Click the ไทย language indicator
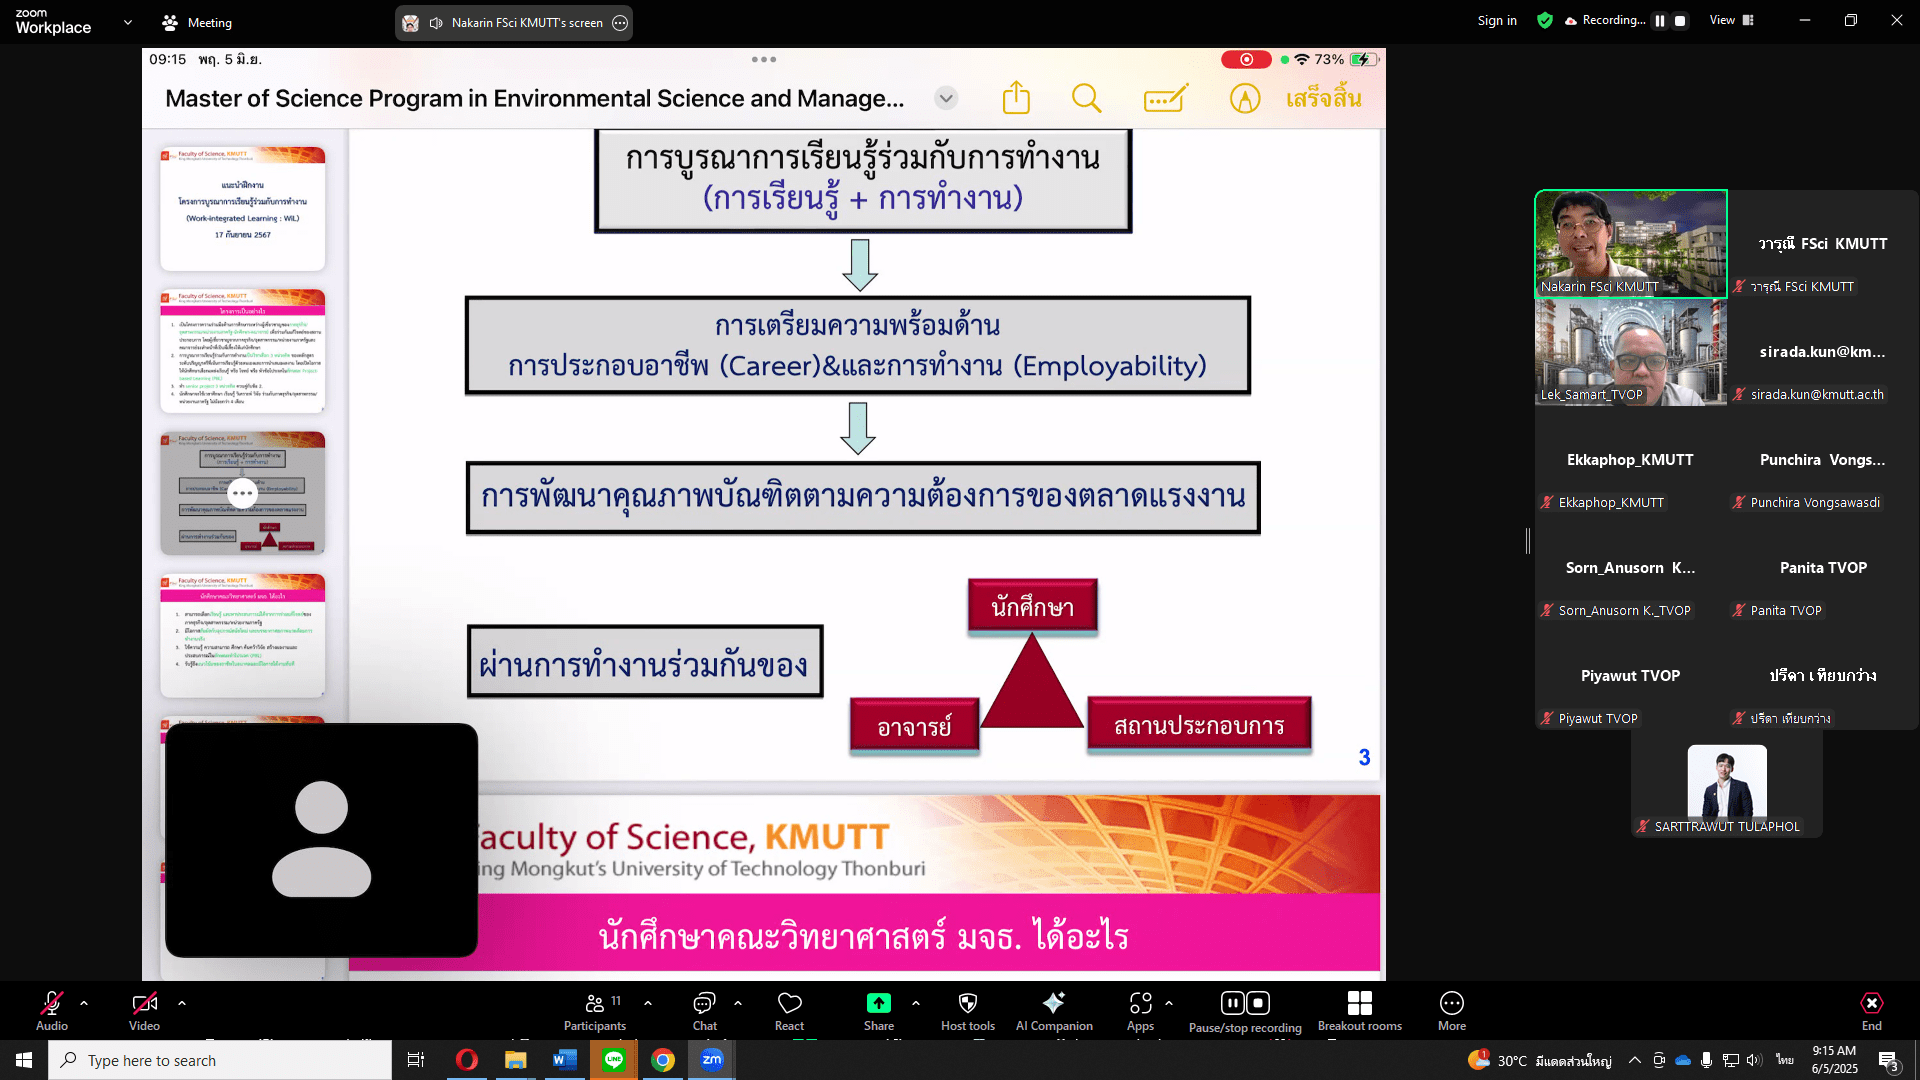 [x=1785, y=1060]
